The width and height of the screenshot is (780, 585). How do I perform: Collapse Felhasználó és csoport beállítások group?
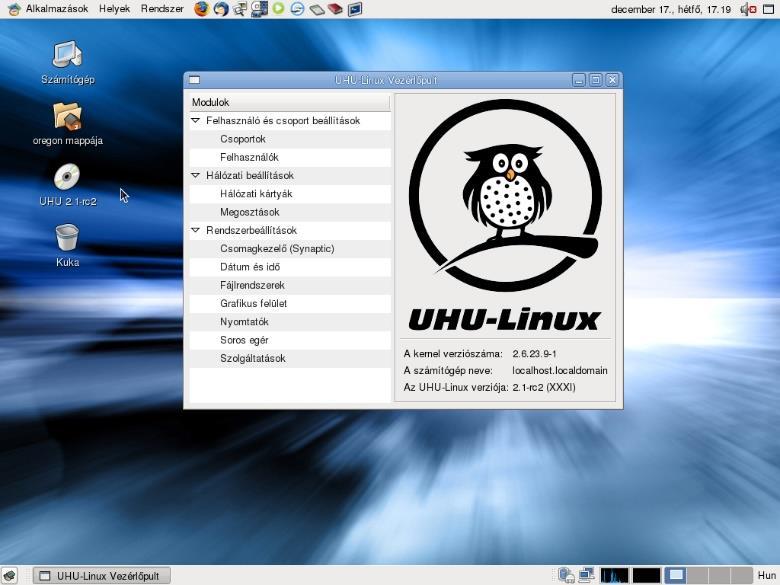coord(195,120)
